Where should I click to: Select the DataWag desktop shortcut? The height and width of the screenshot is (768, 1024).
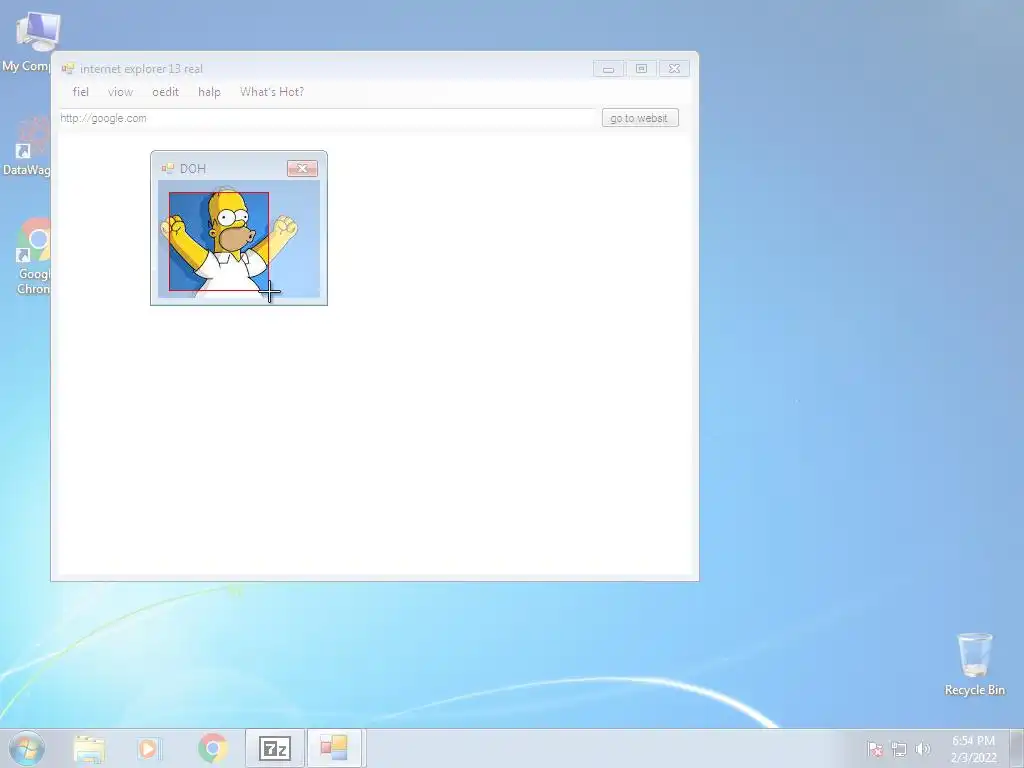click(27, 147)
